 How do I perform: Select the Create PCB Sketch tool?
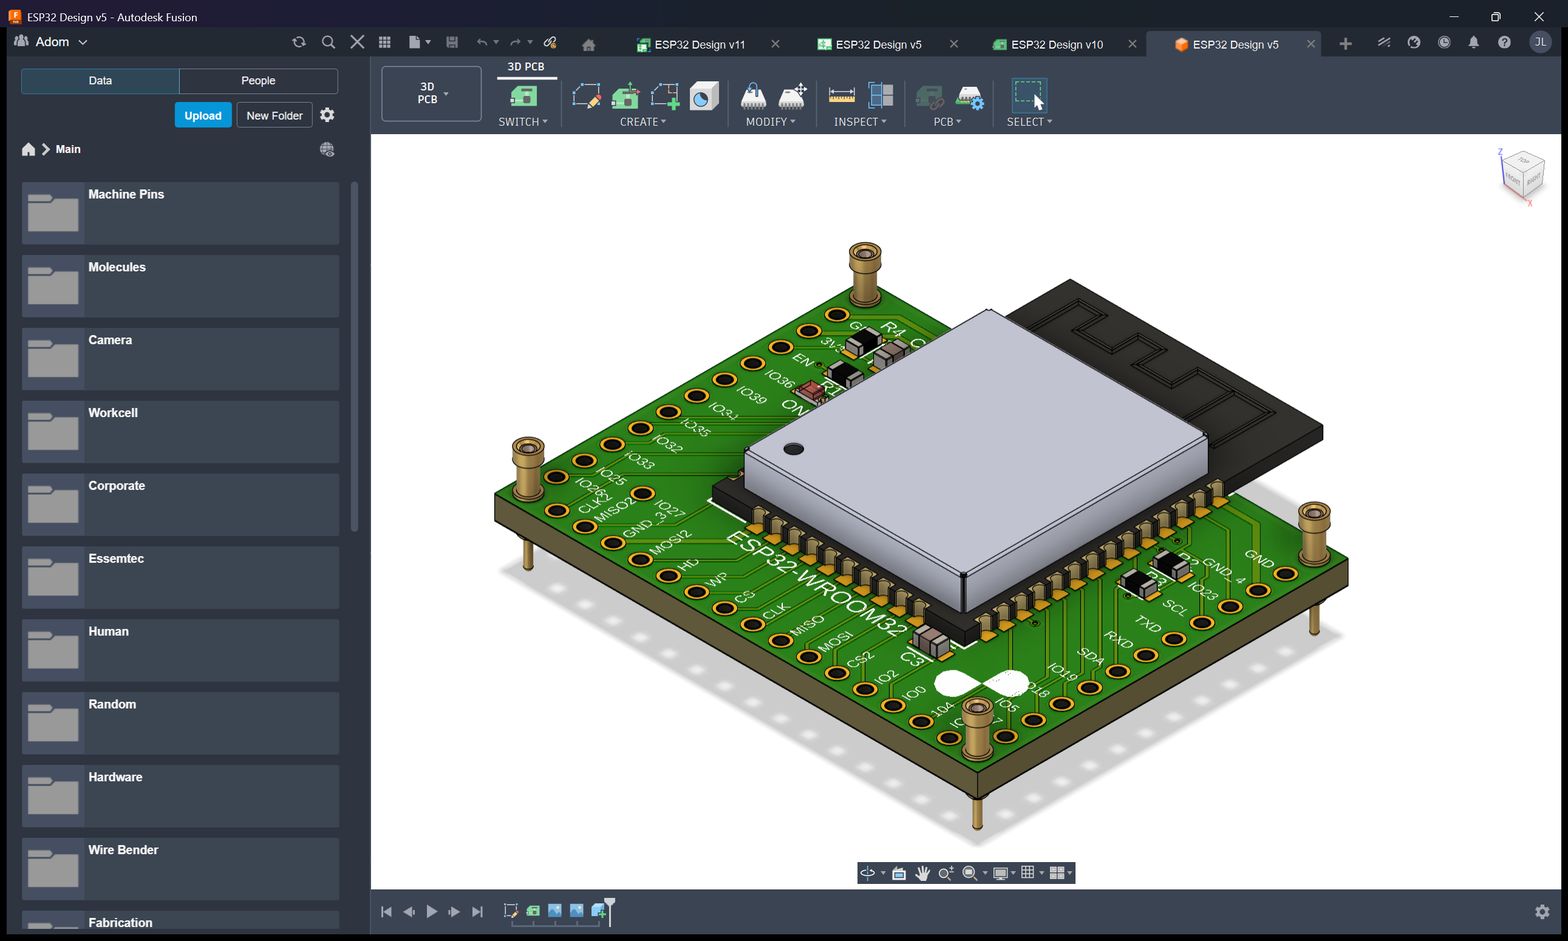586,96
